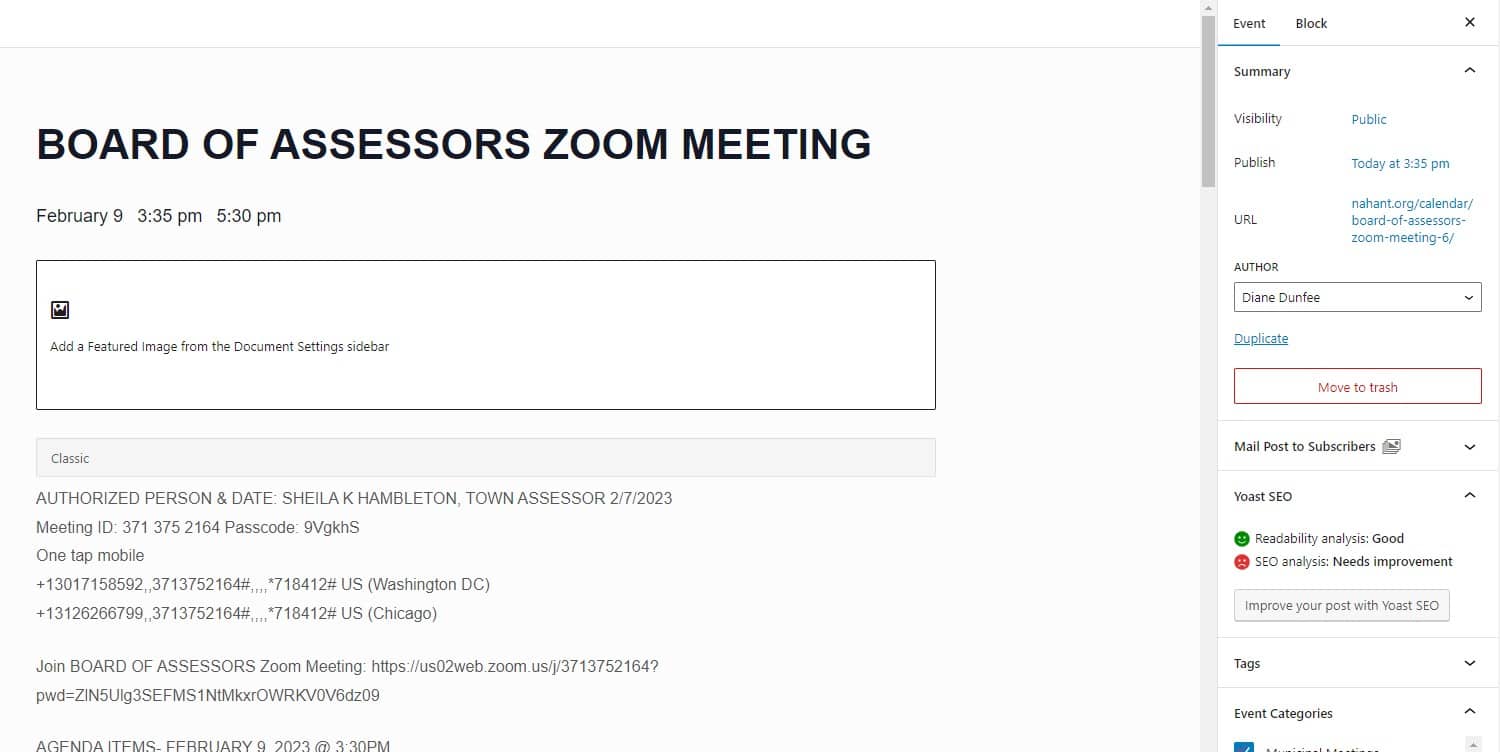
Task: Close the settings sidebar with the X icon
Action: pyautogui.click(x=1469, y=22)
